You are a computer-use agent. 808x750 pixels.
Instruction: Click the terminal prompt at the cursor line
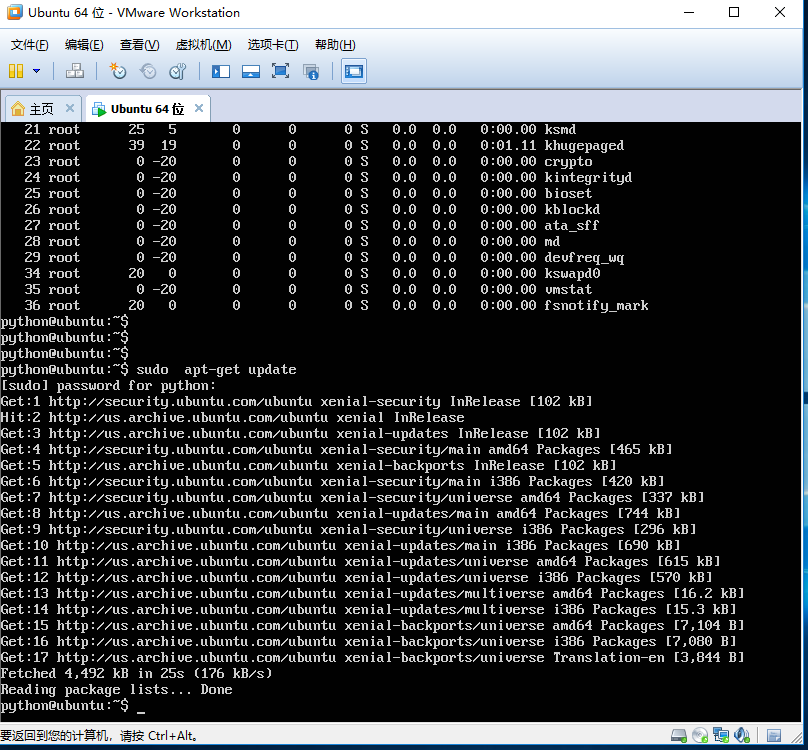(73, 706)
